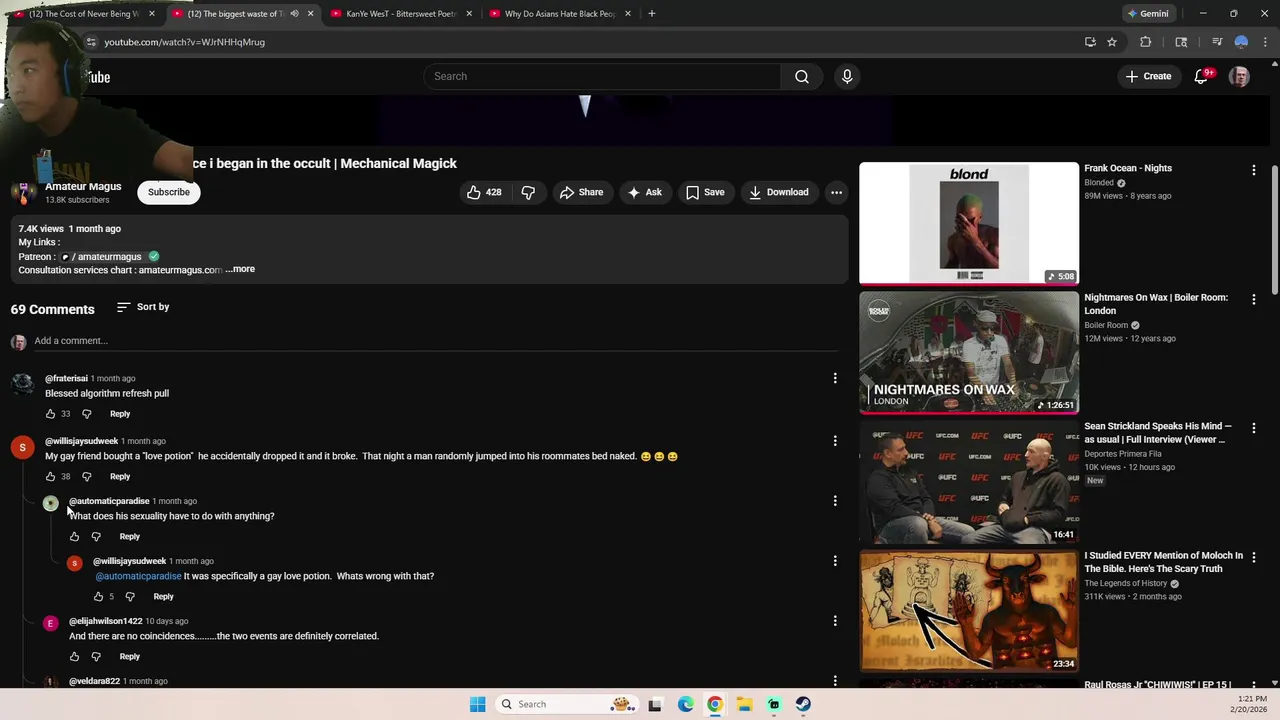Open options for @elijahwilson1422's comment
This screenshot has height=720, width=1280.
point(835,621)
